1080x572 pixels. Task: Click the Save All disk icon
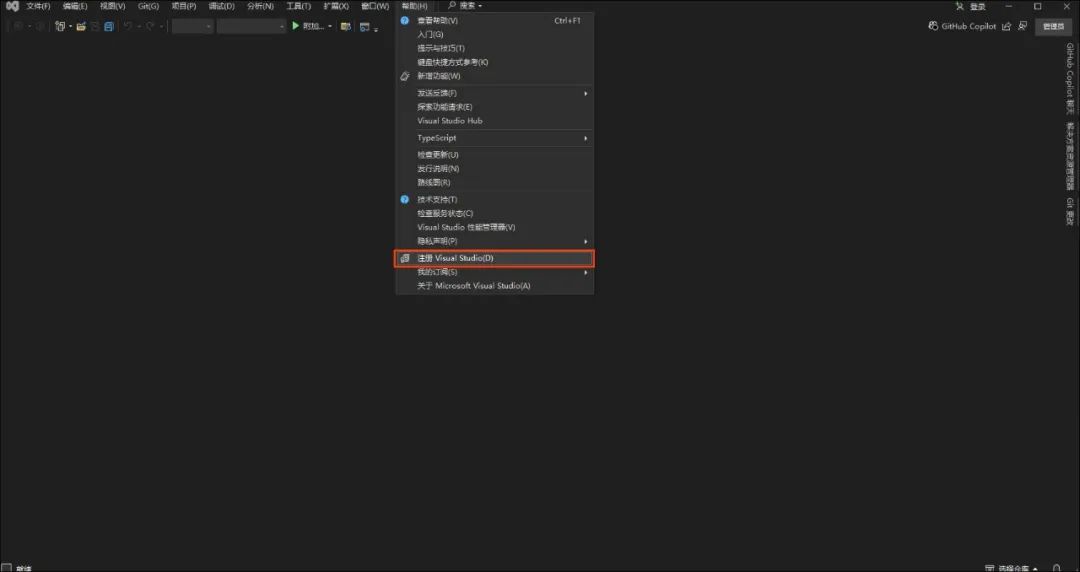(x=108, y=26)
